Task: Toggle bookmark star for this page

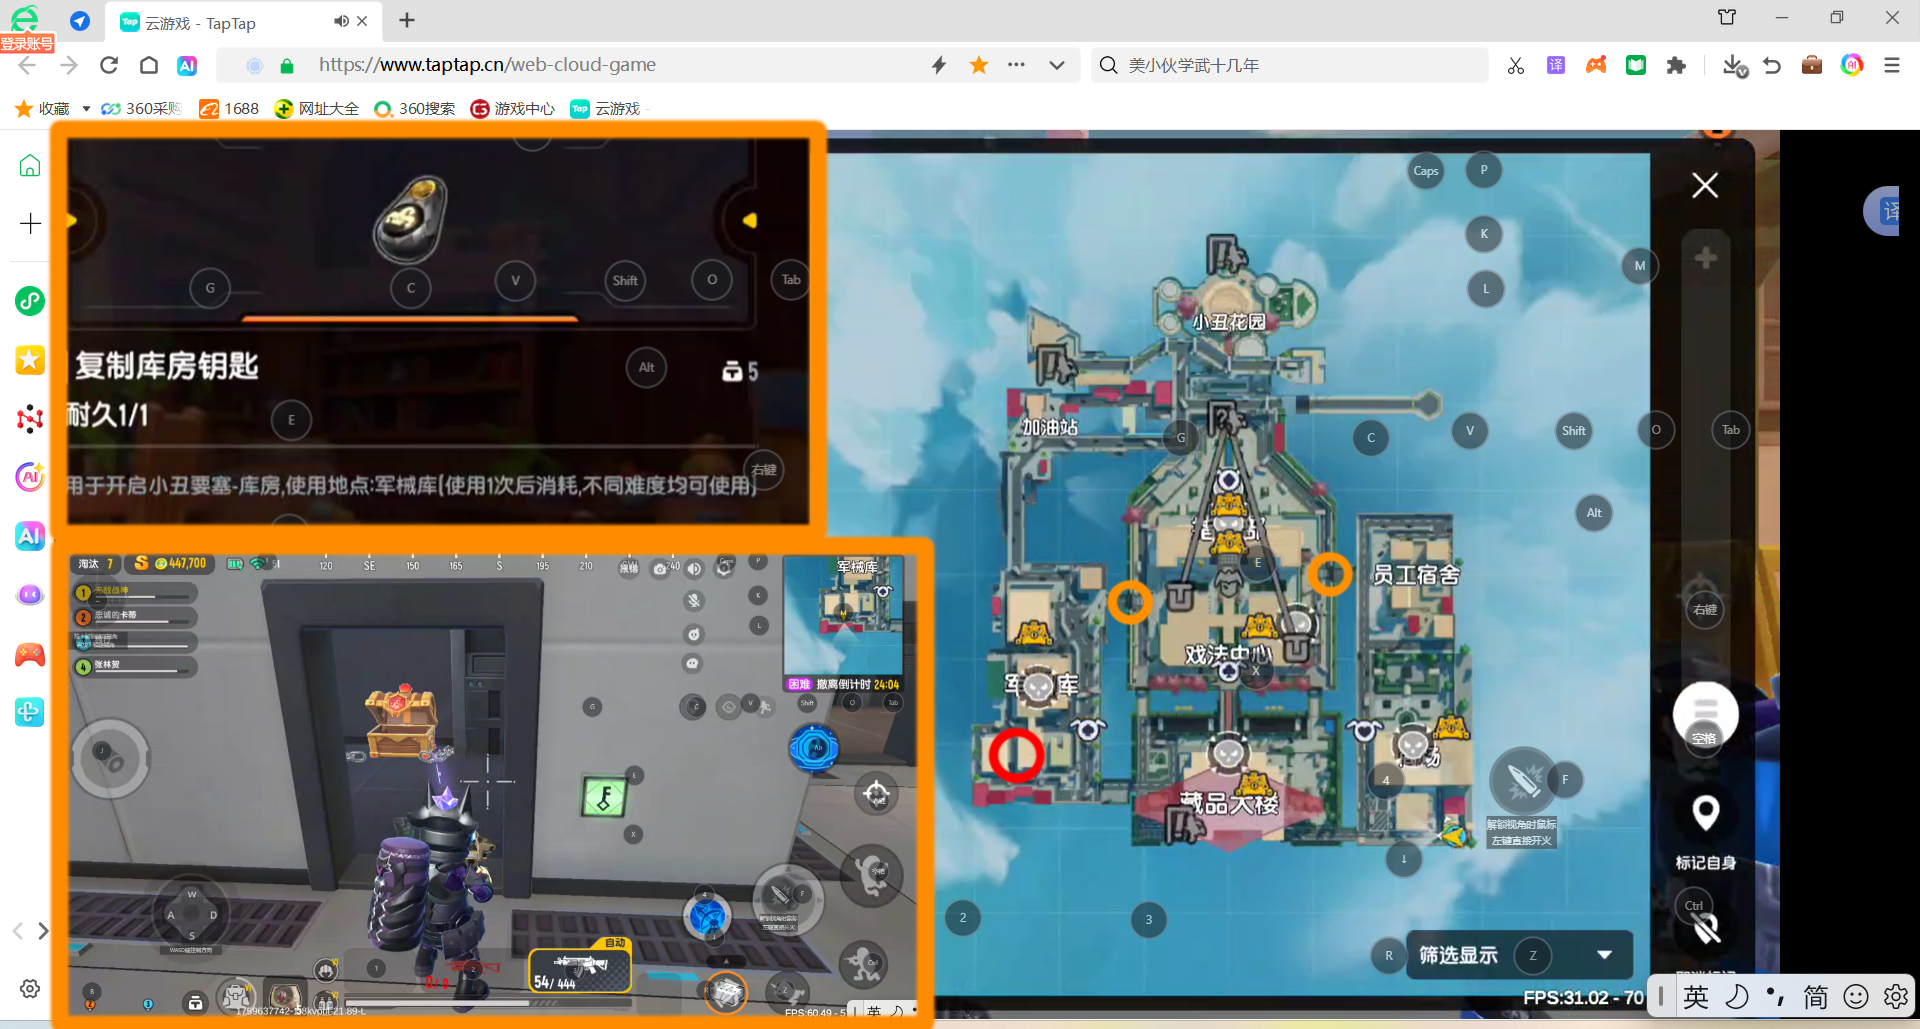Action: click(x=979, y=66)
